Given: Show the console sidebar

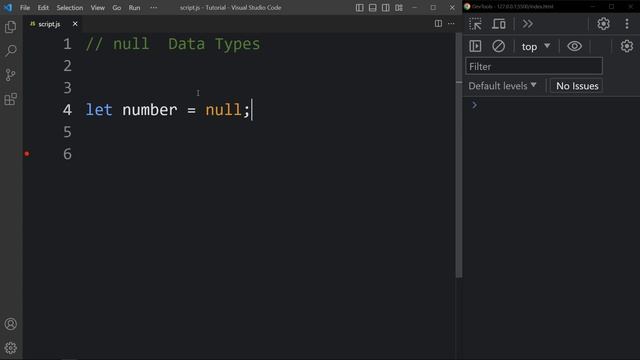Looking at the screenshot, I should (475, 46).
